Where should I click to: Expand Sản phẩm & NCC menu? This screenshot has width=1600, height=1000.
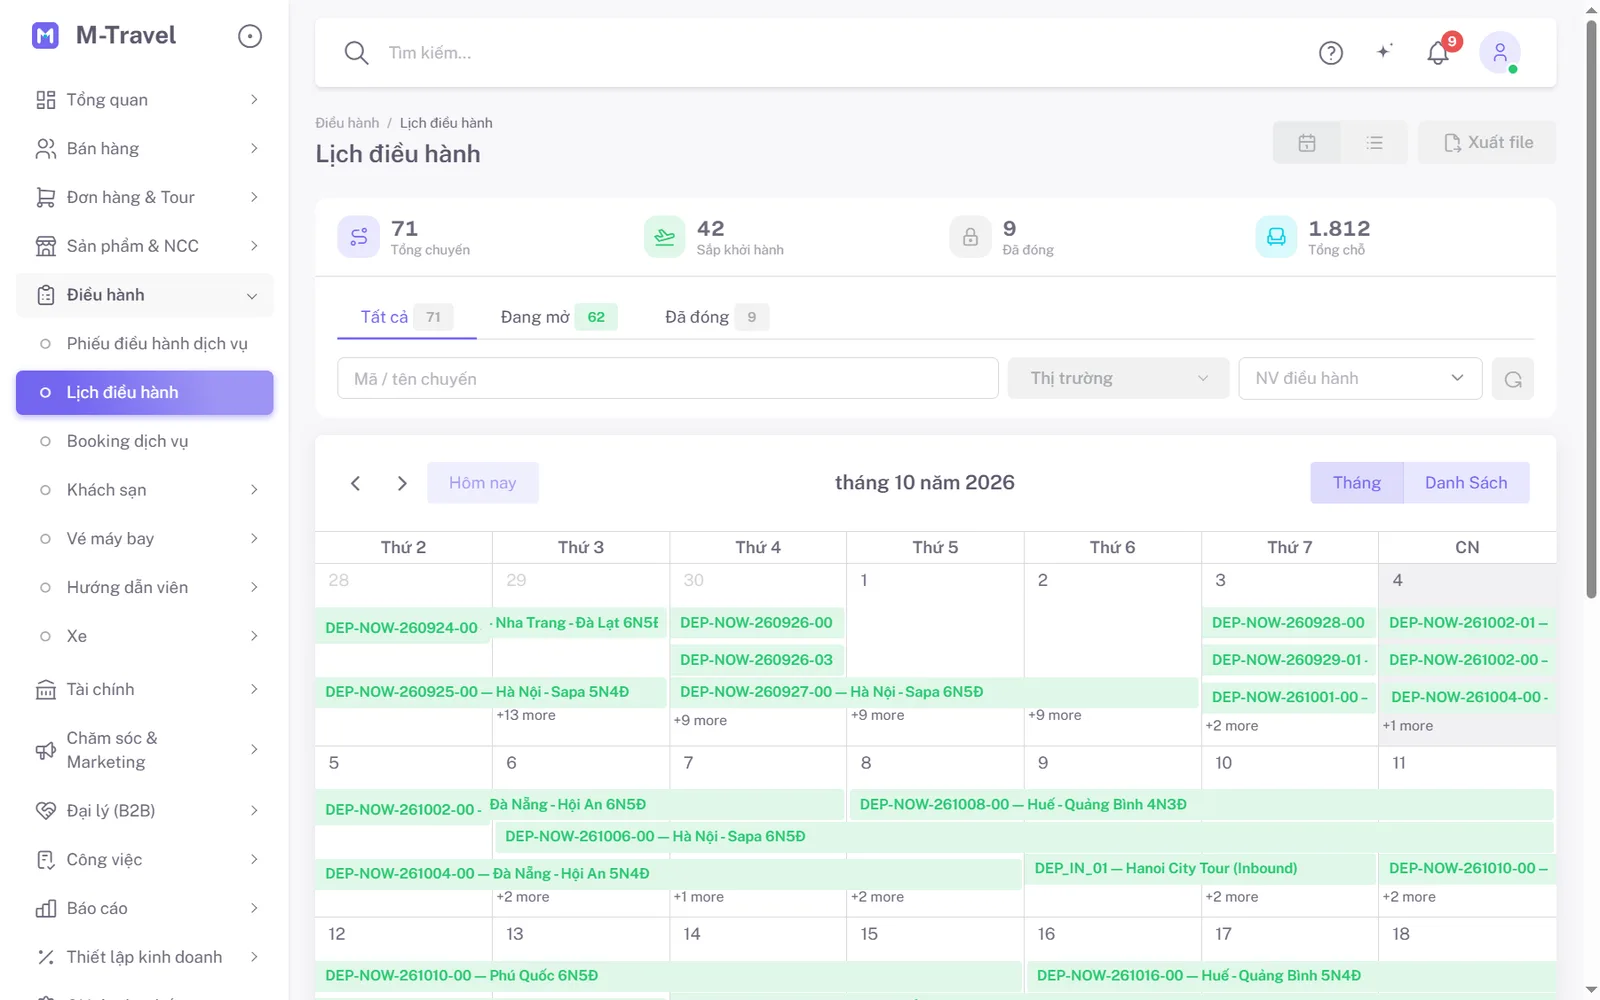pos(145,246)
